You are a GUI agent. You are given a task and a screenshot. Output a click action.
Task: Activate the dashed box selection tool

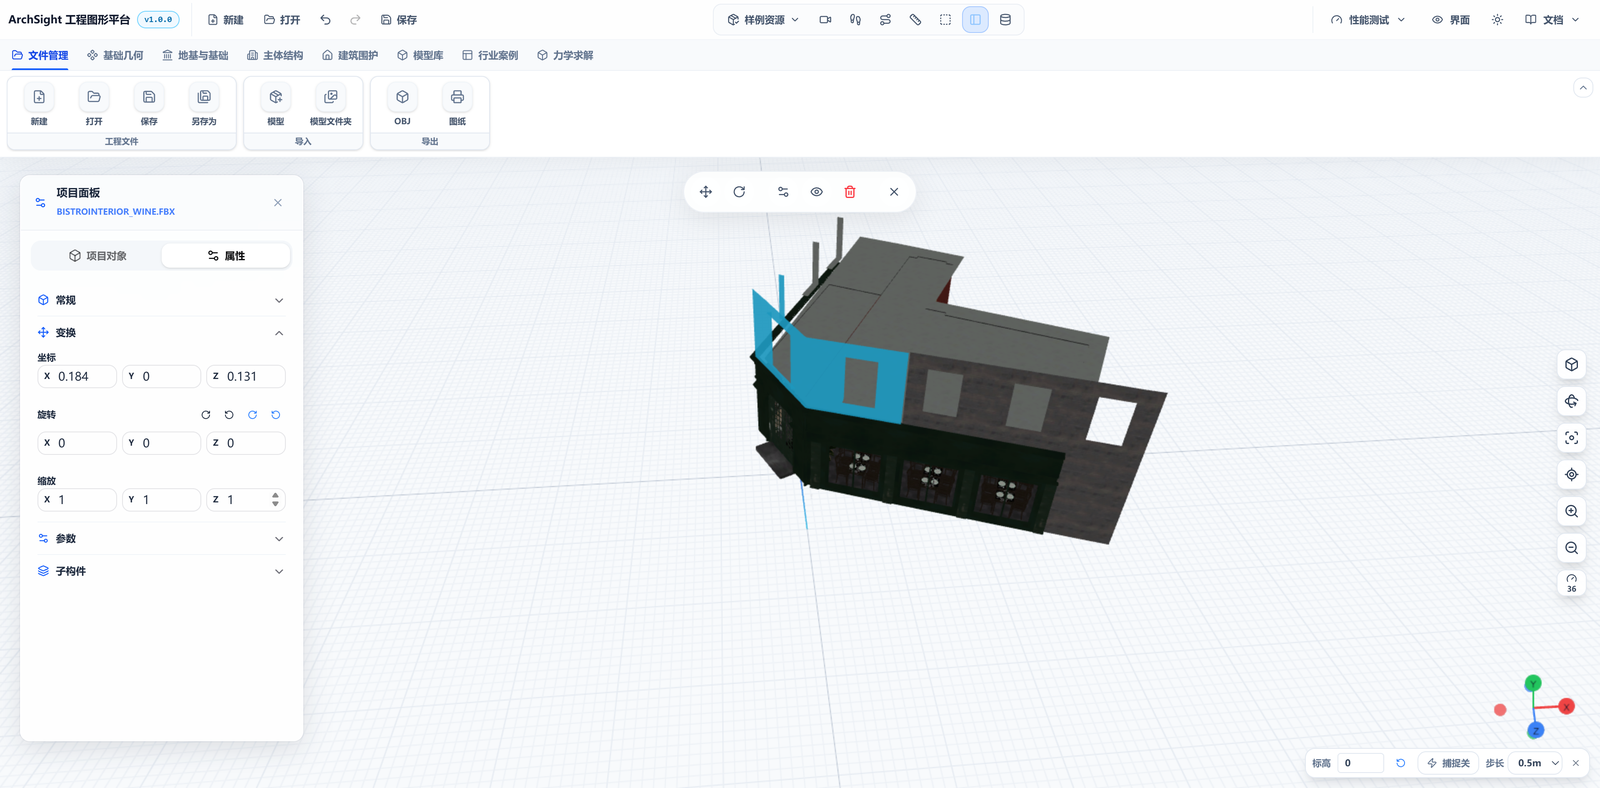coord(945,20)
